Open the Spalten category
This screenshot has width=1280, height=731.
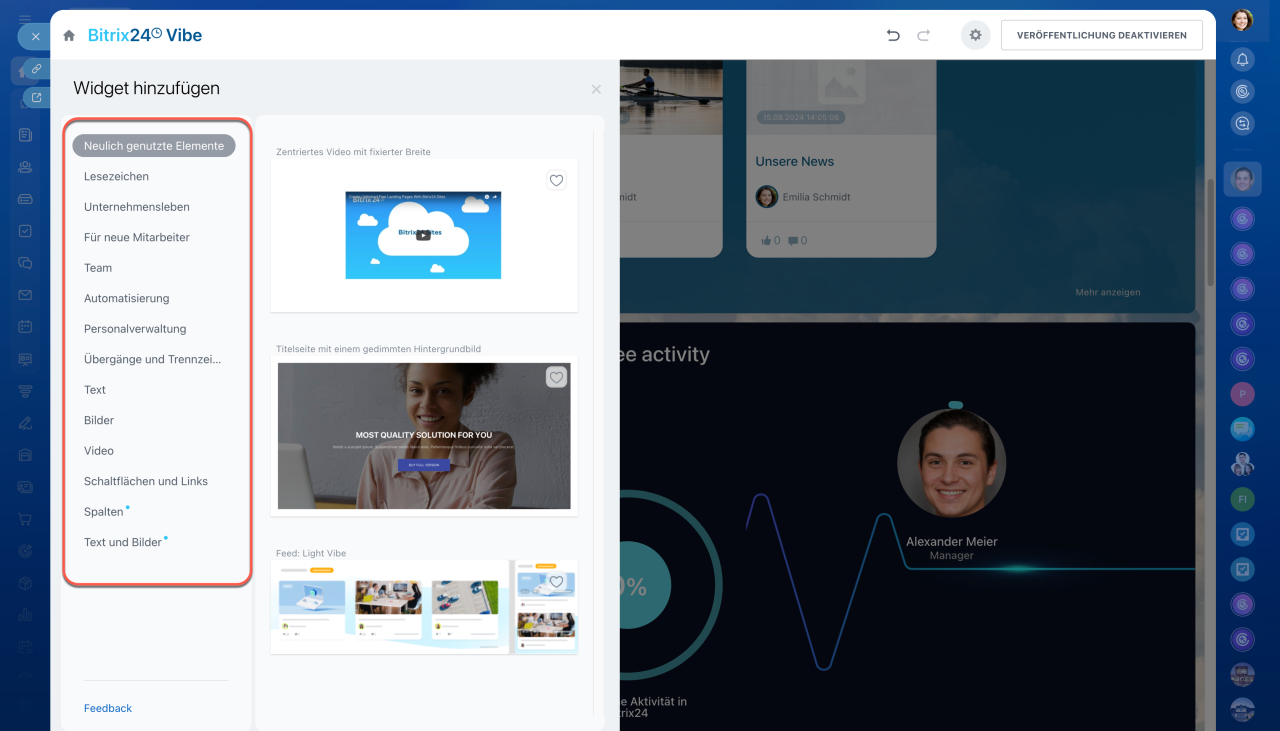coord(104,512)
